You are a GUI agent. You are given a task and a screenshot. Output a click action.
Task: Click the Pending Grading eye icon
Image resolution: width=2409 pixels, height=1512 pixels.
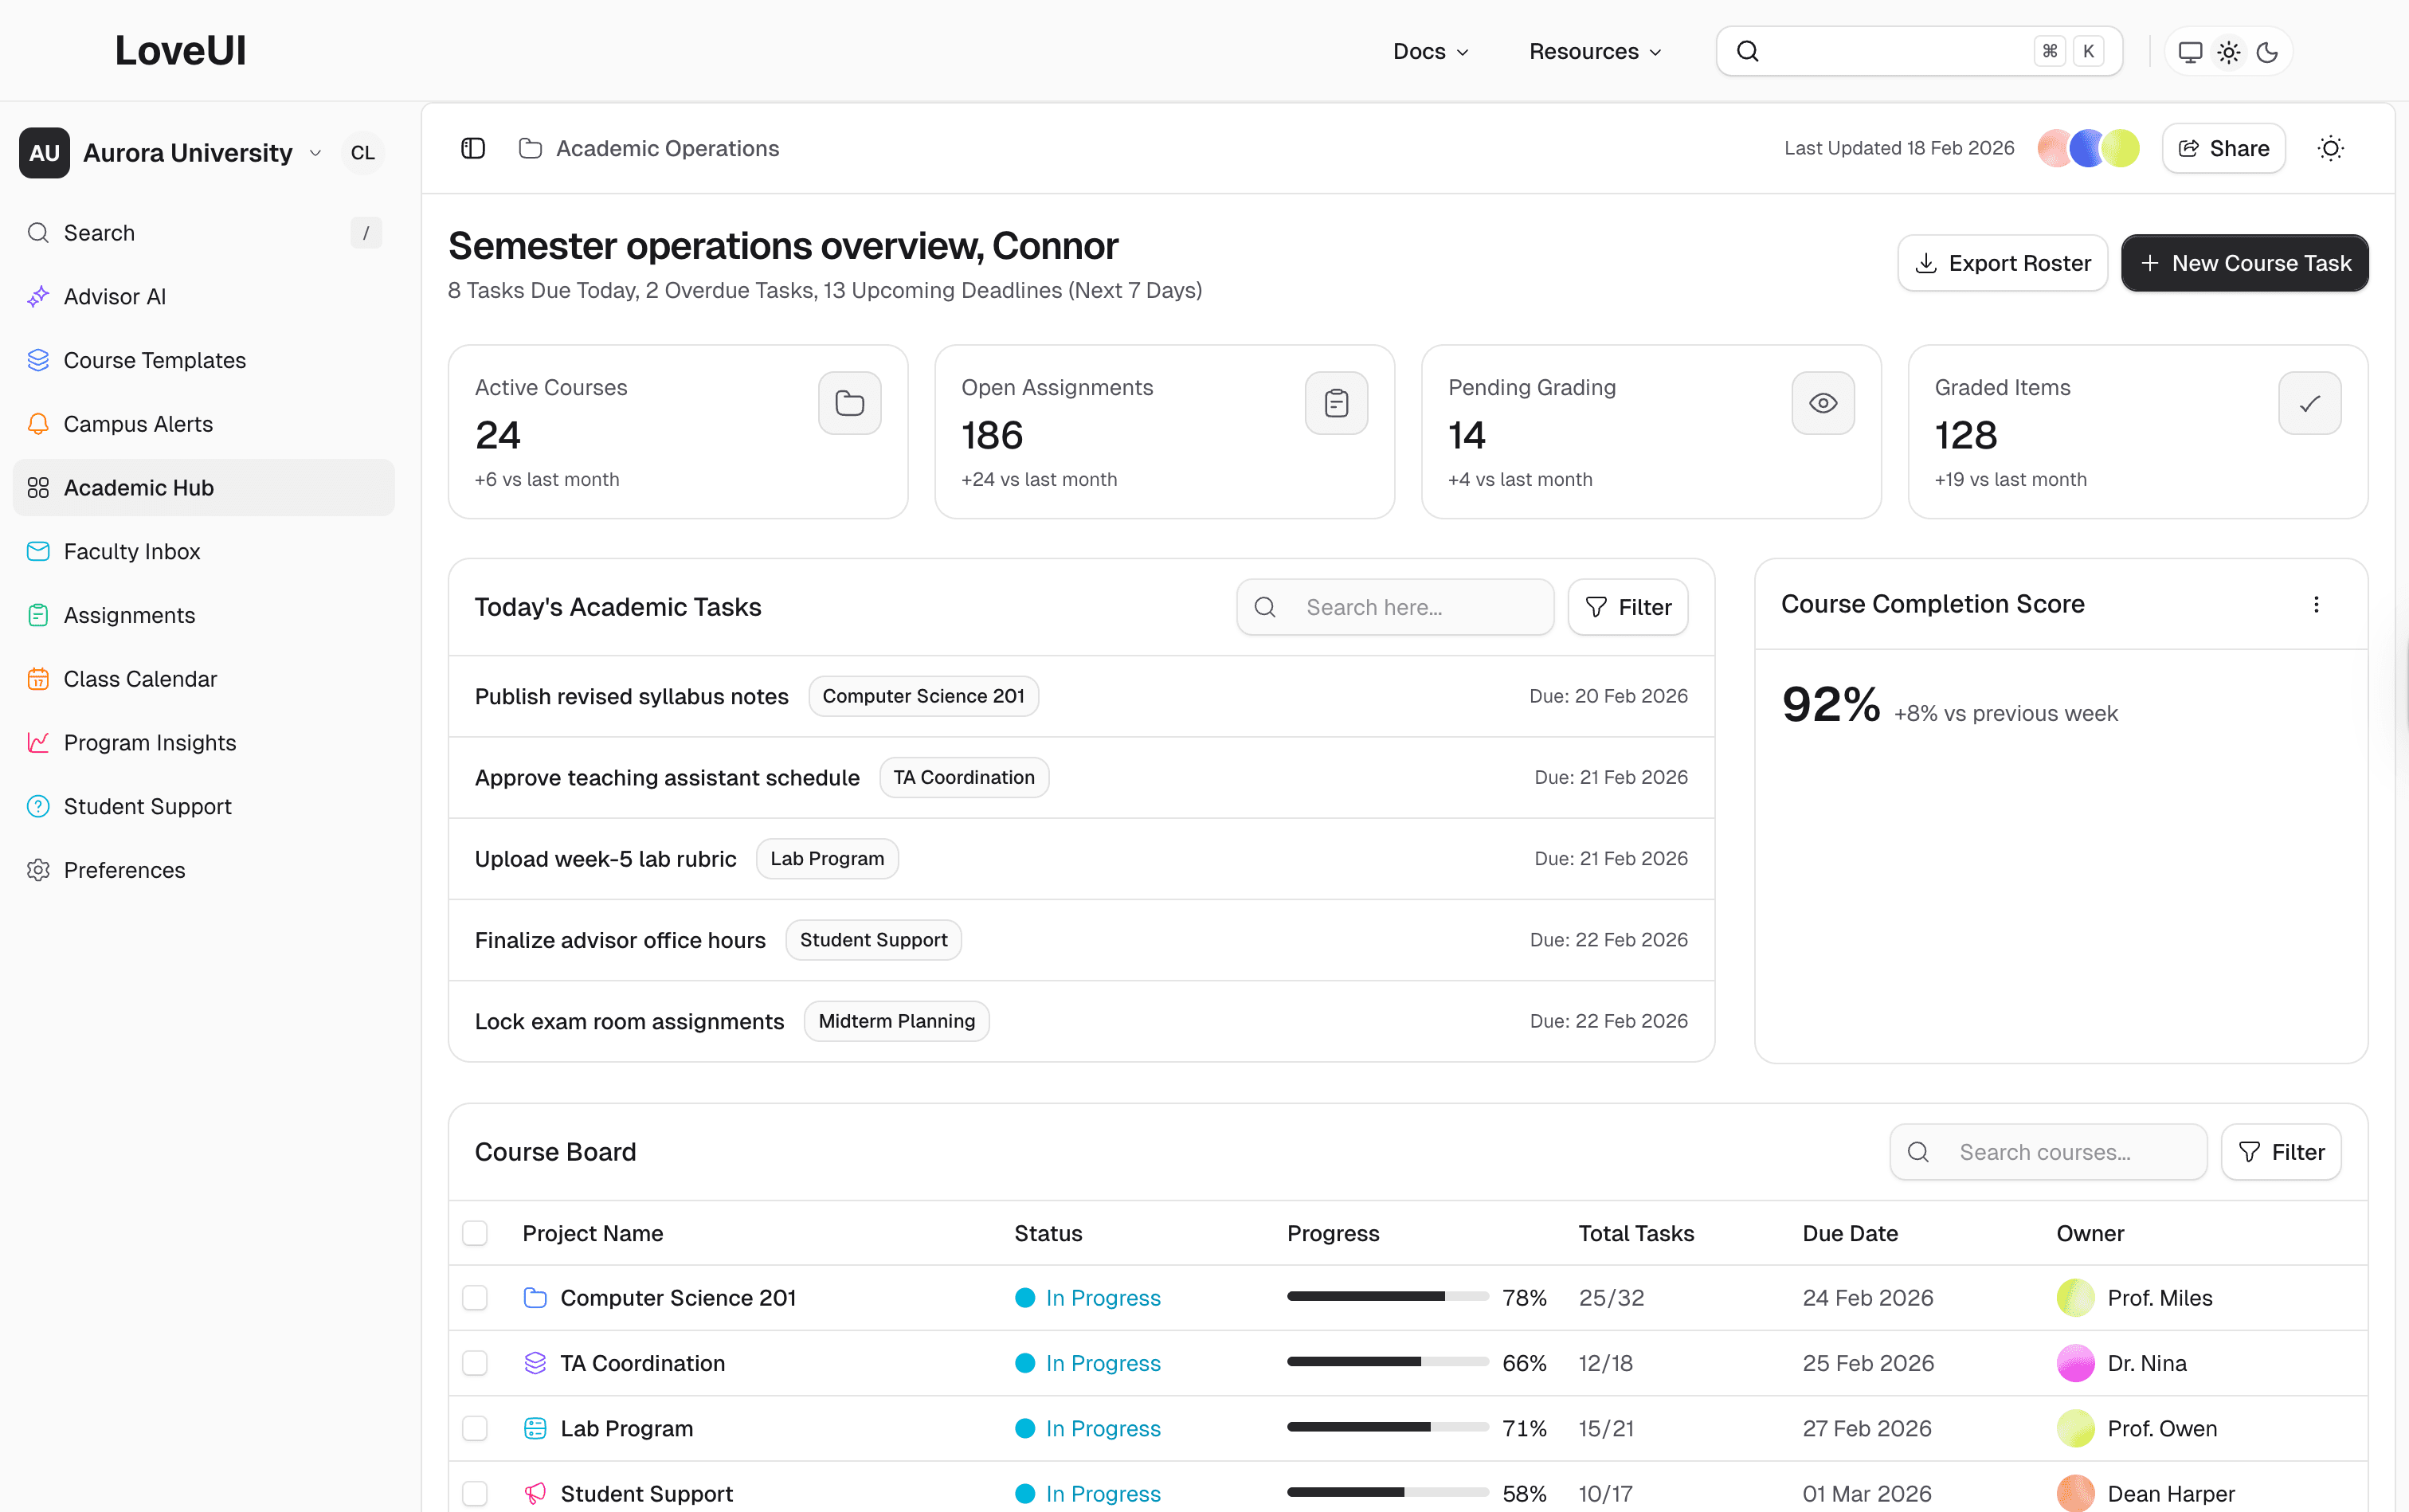[1822, 403]
